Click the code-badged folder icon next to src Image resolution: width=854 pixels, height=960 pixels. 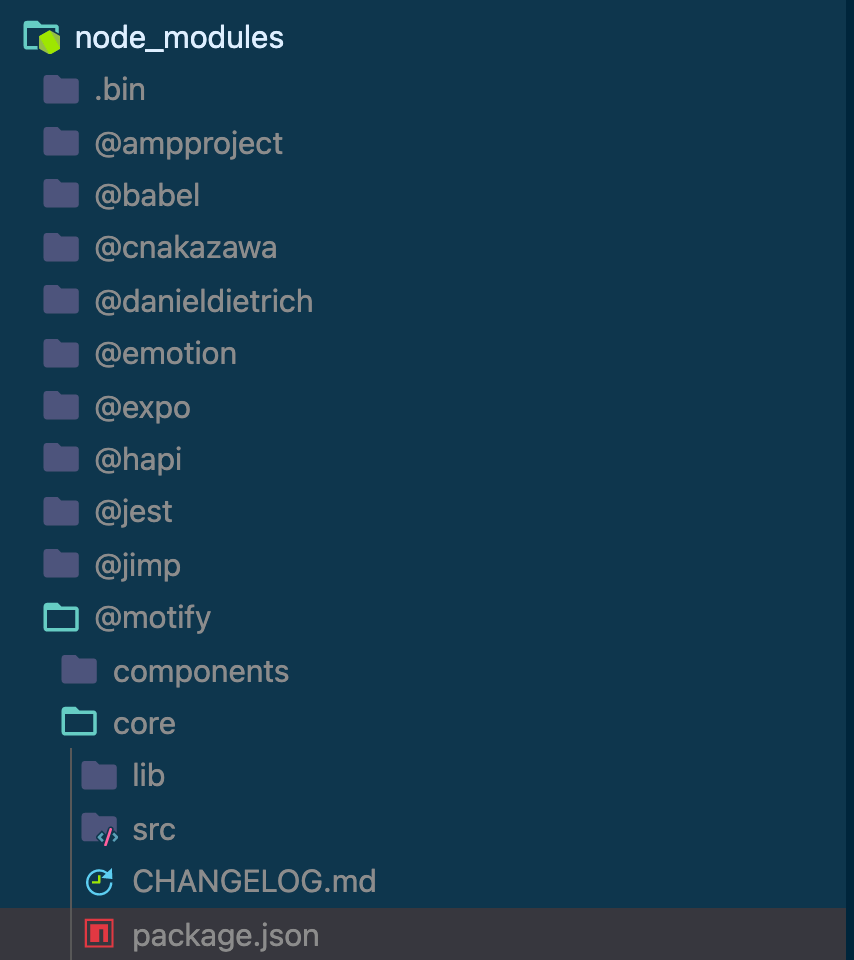[x=100, y=828]
